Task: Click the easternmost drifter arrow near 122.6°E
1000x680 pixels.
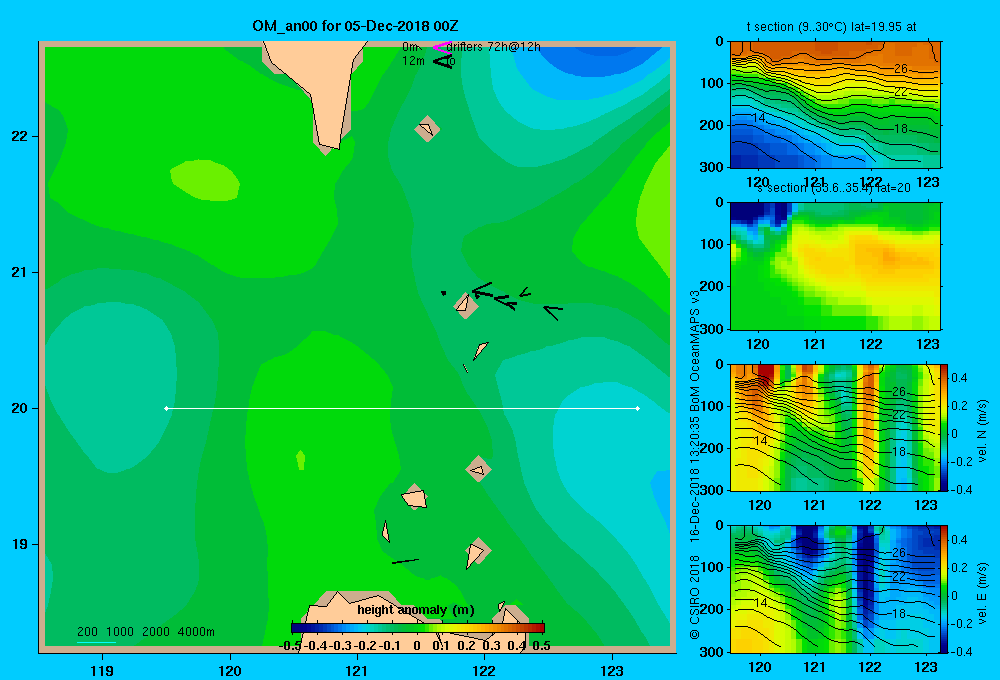Action: 553,312
